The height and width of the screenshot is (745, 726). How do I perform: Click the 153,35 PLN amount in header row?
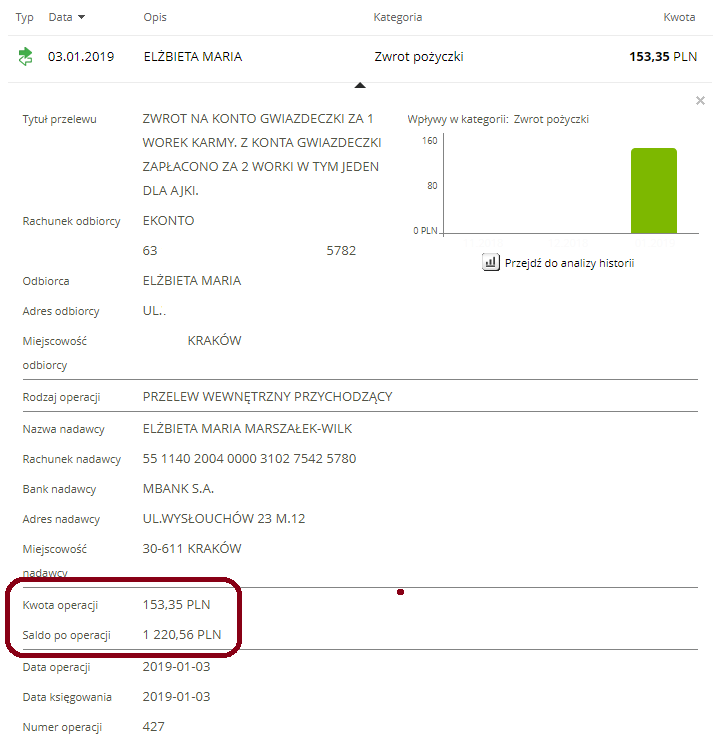tap(663, 57)
